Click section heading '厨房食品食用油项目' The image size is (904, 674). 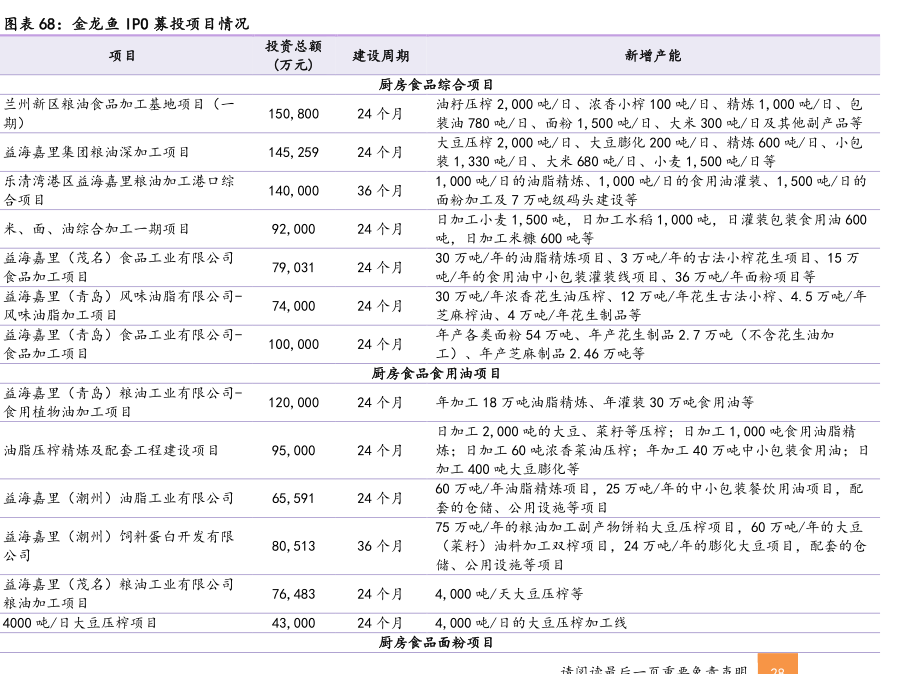(436, 374)
